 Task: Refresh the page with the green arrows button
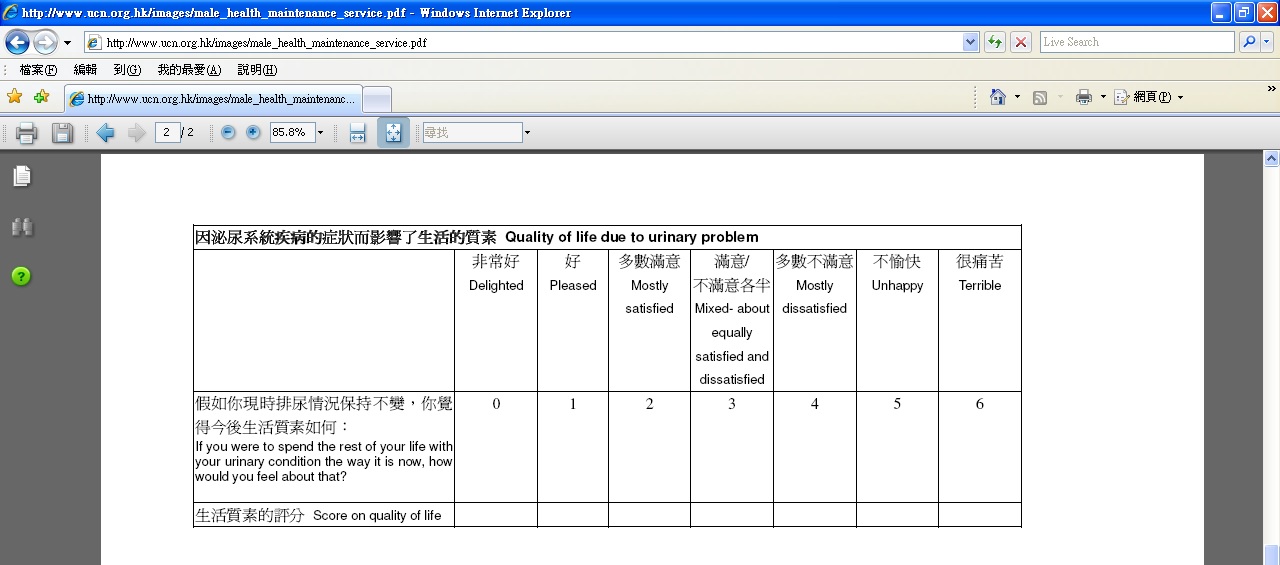[x=995, y=42]
